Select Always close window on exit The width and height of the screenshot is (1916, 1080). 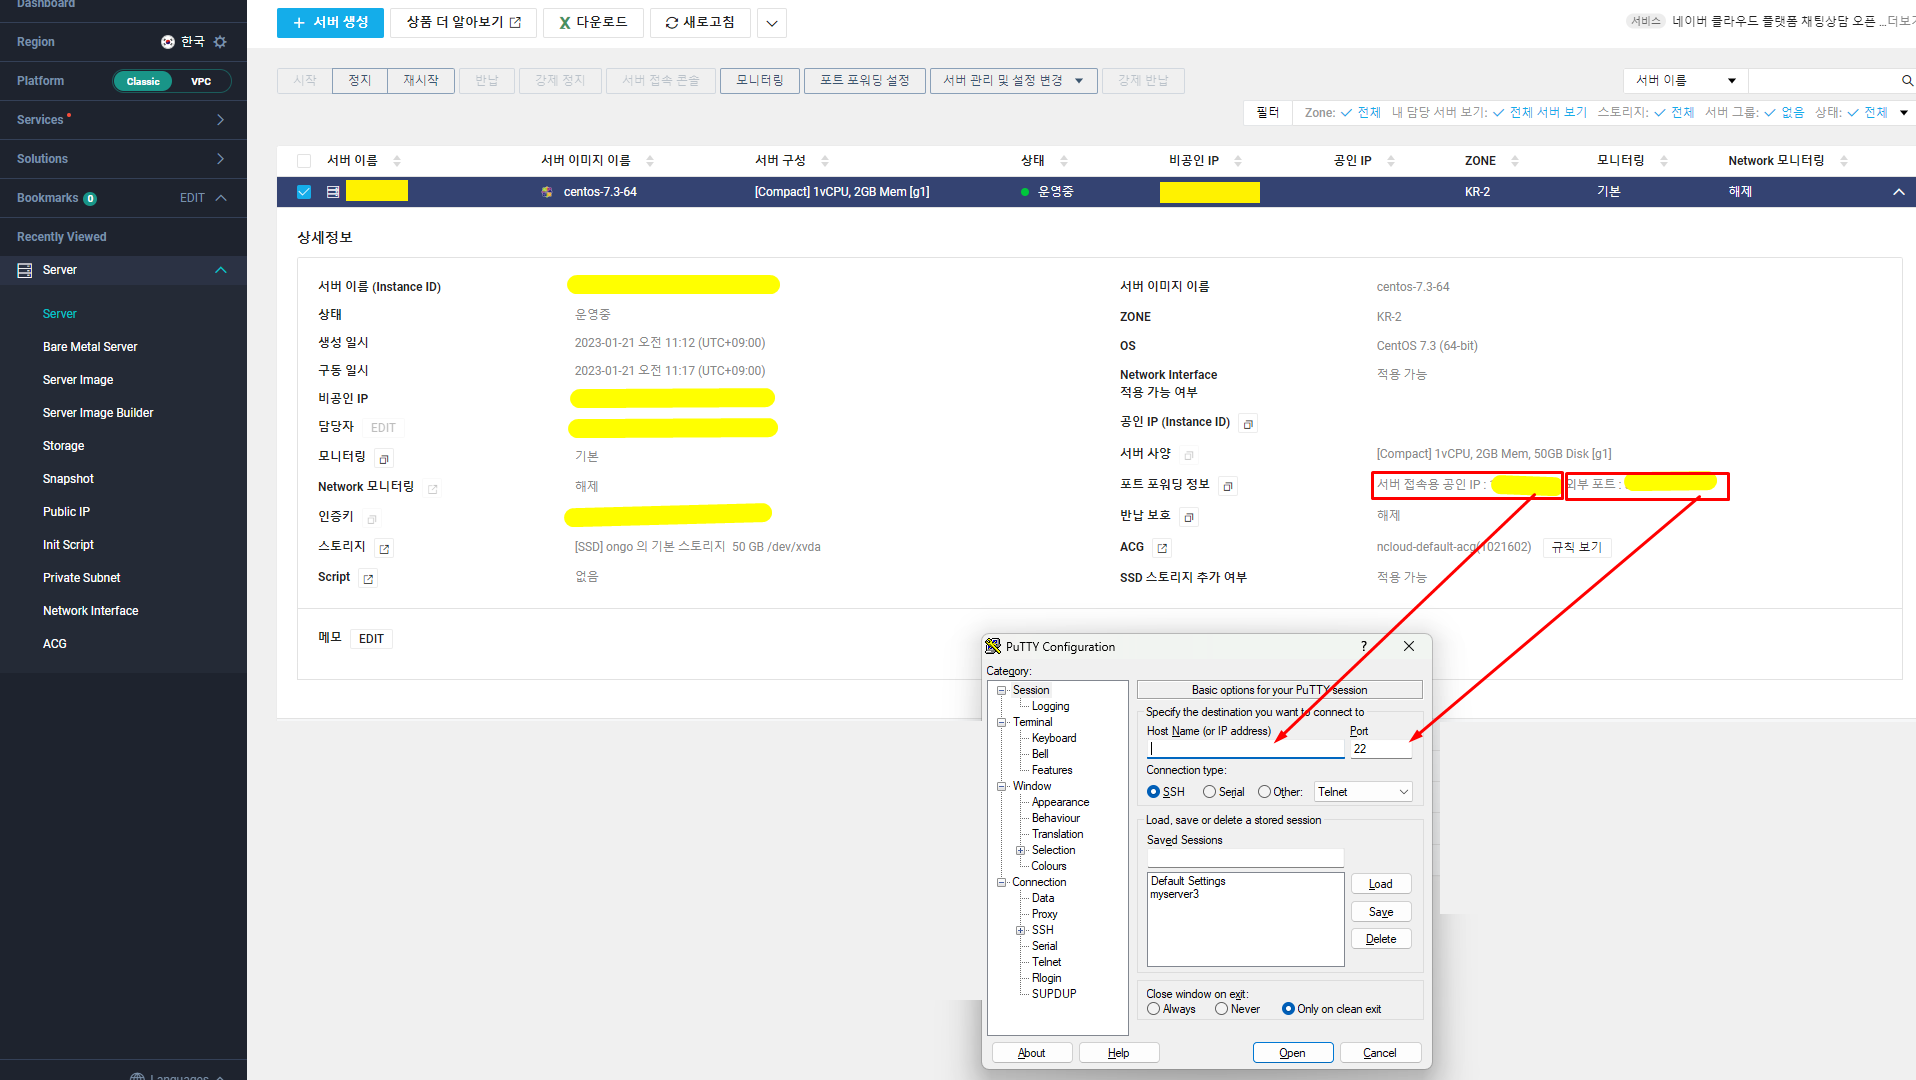coord(1154,1009)
